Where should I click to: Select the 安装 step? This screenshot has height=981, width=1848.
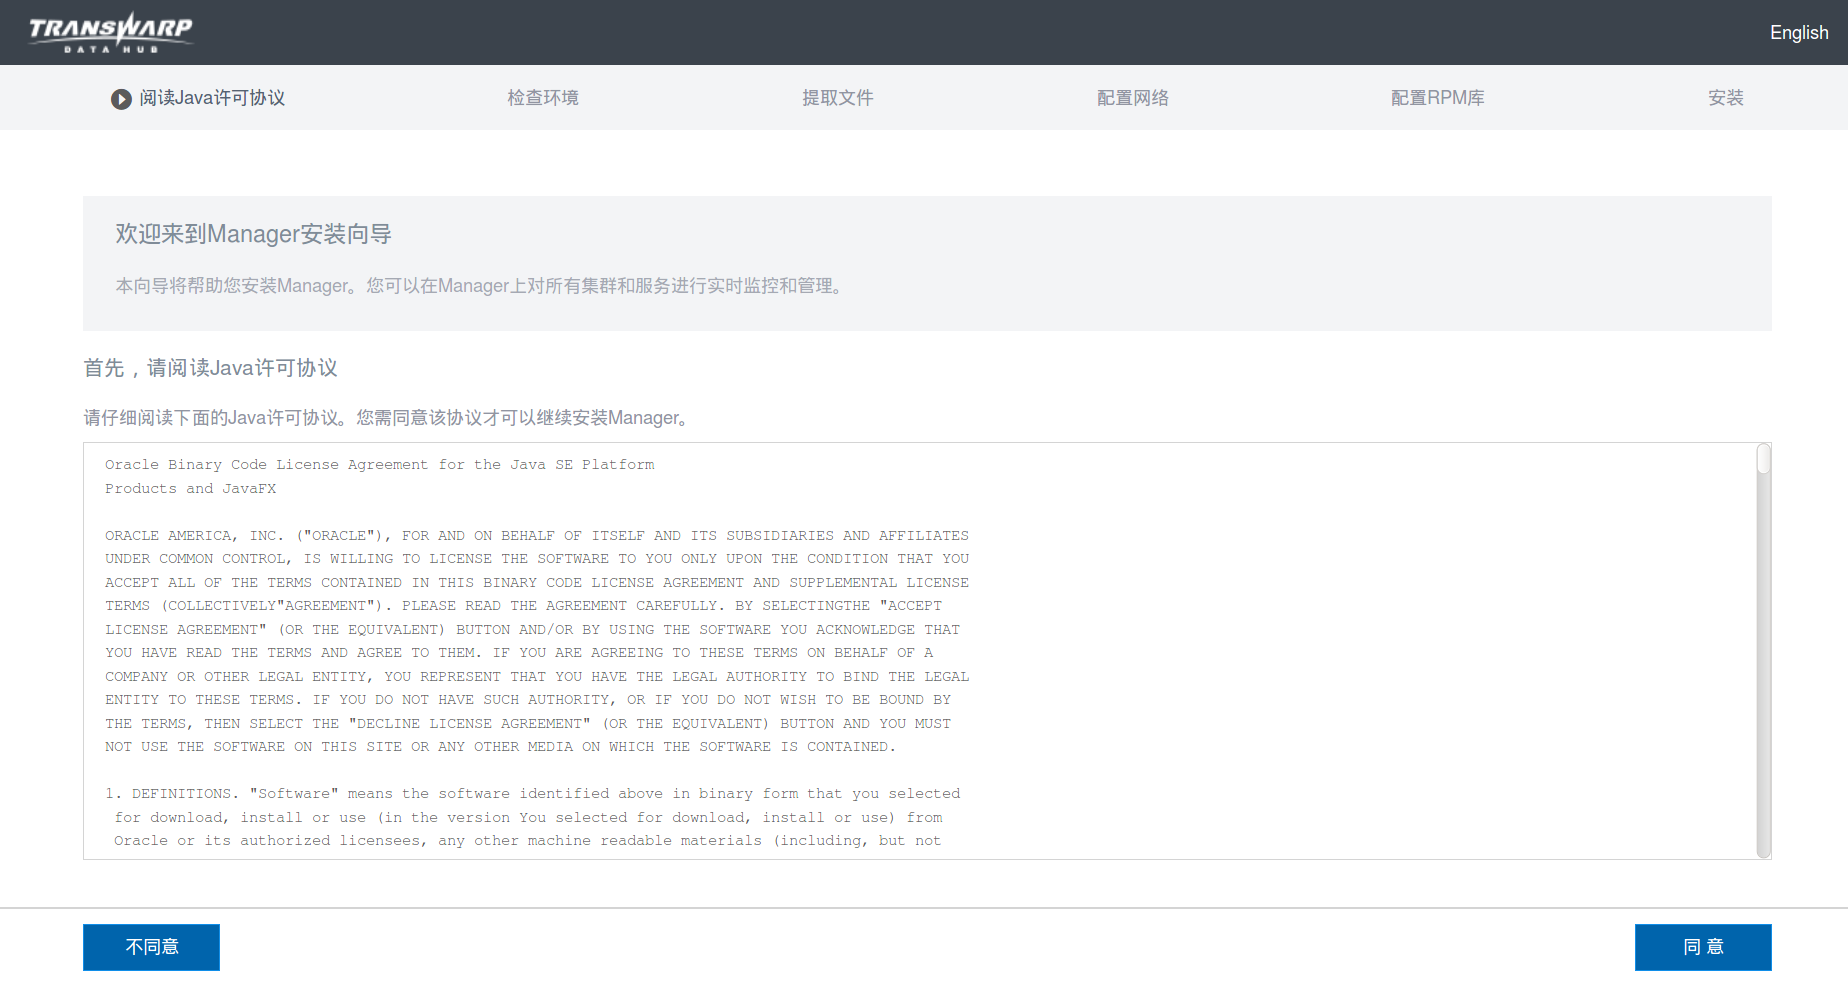(1726, 98)
